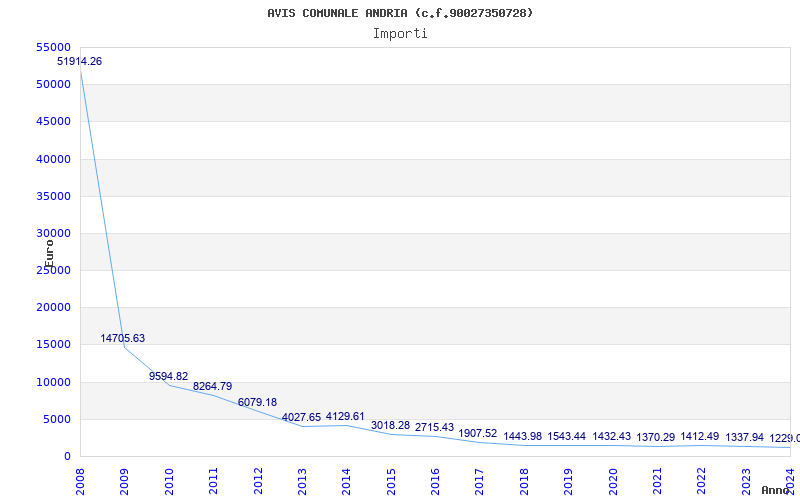
Task: Select the 4027.65 data label
Action: pos(302,417)
